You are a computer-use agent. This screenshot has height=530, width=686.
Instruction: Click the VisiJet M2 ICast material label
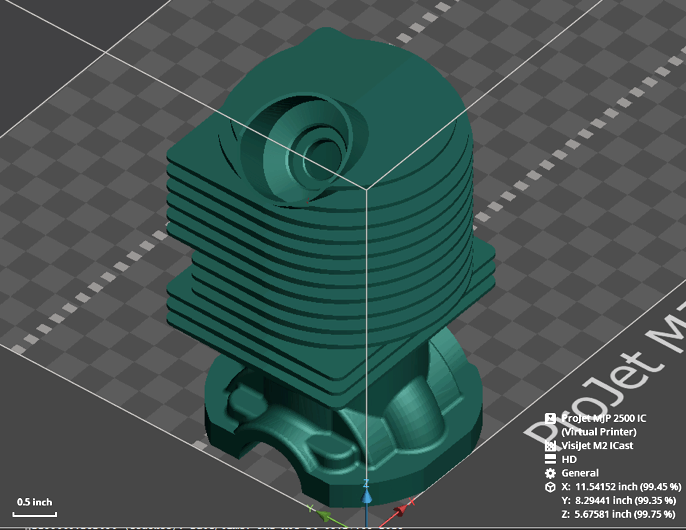pos(597,446)
